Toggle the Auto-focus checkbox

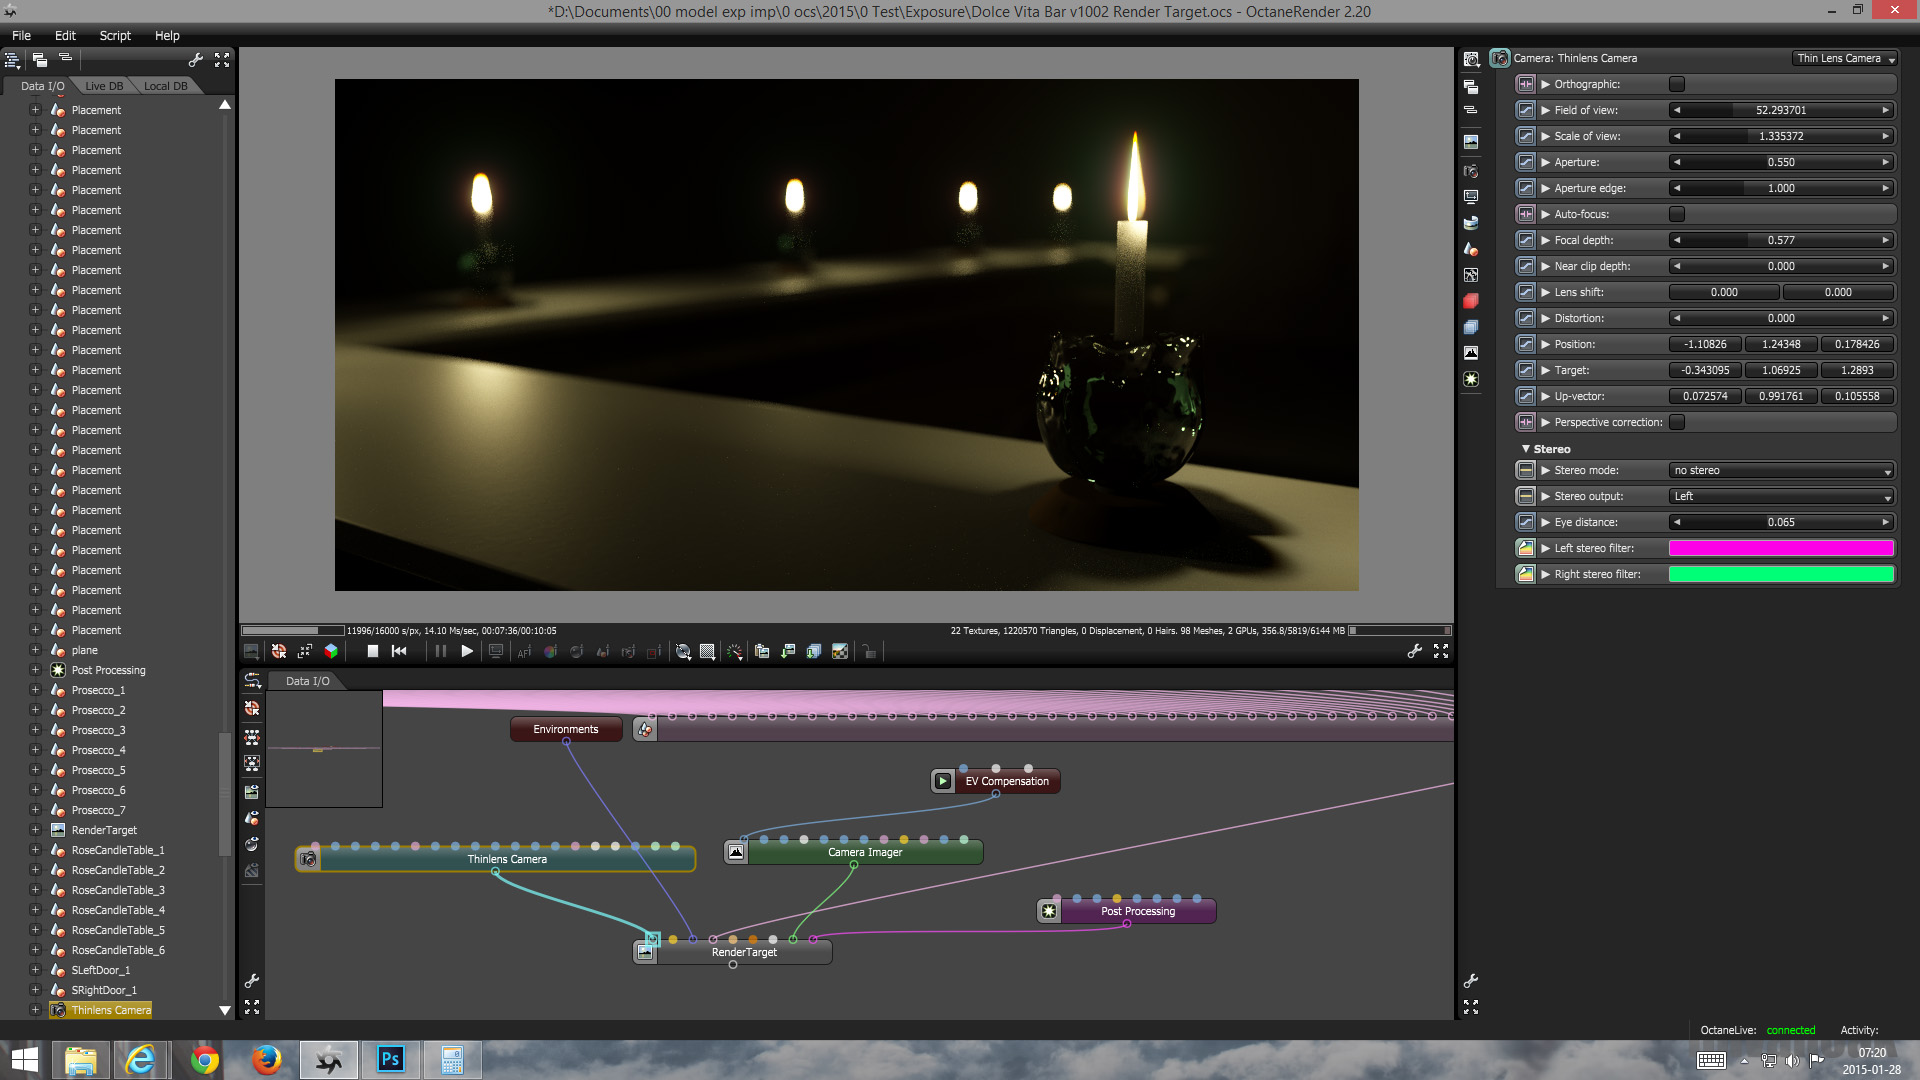coord(1677,214)
